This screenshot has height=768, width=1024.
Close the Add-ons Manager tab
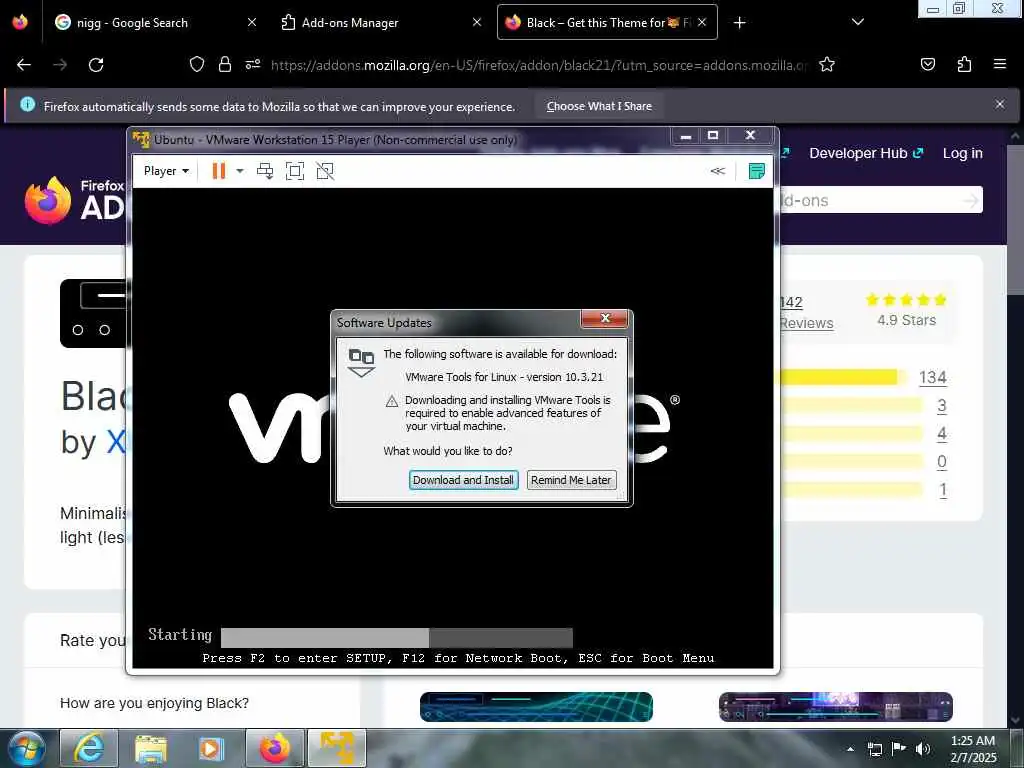pyautogui.click(x=477, y=23)
